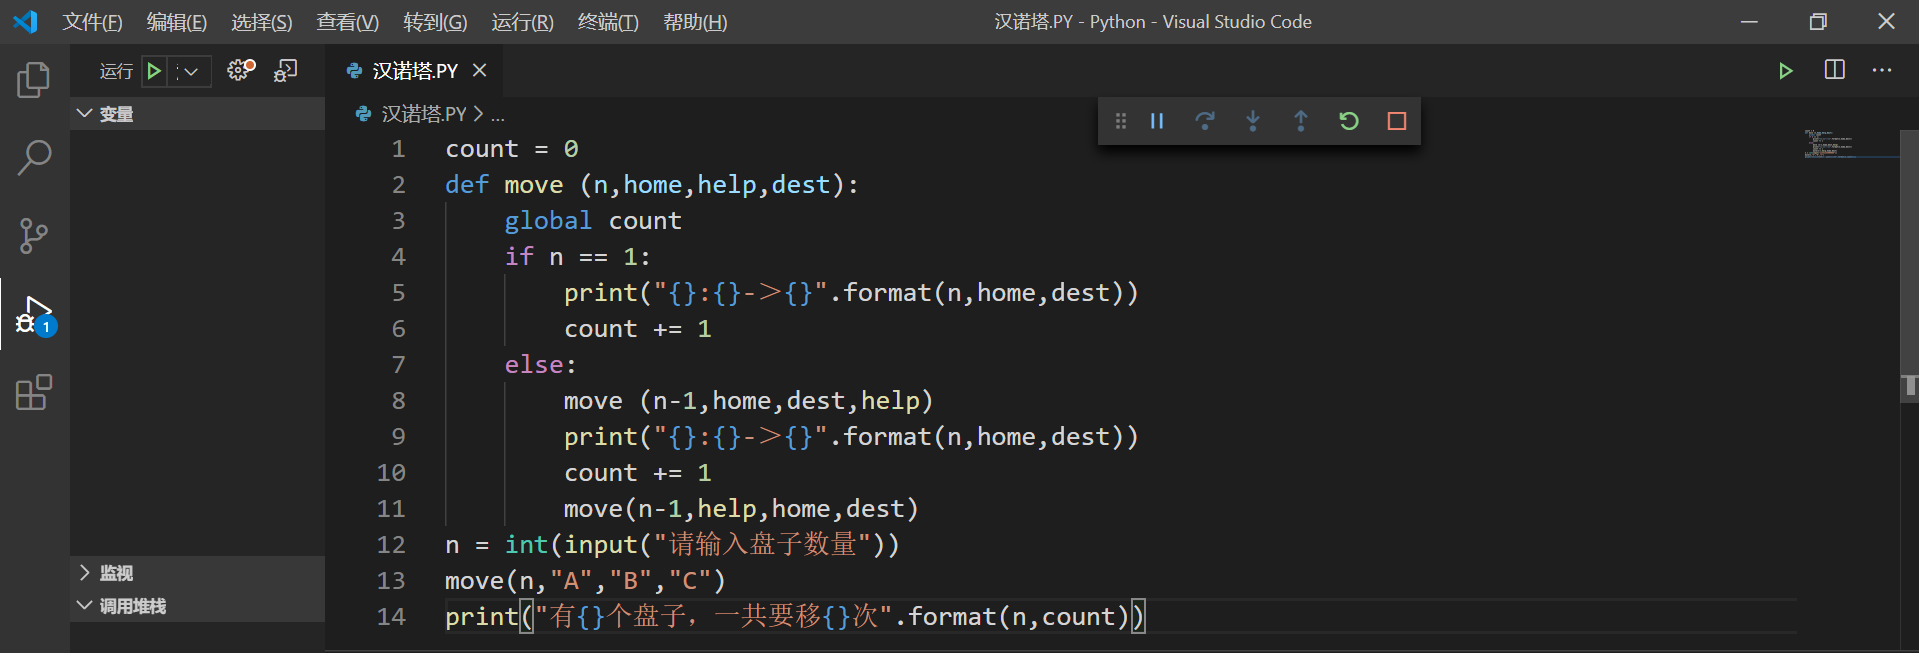Viewport: 1919px width, 653px height.
Task: Expand the 监视 watch section
Action: tap(85, 573)
